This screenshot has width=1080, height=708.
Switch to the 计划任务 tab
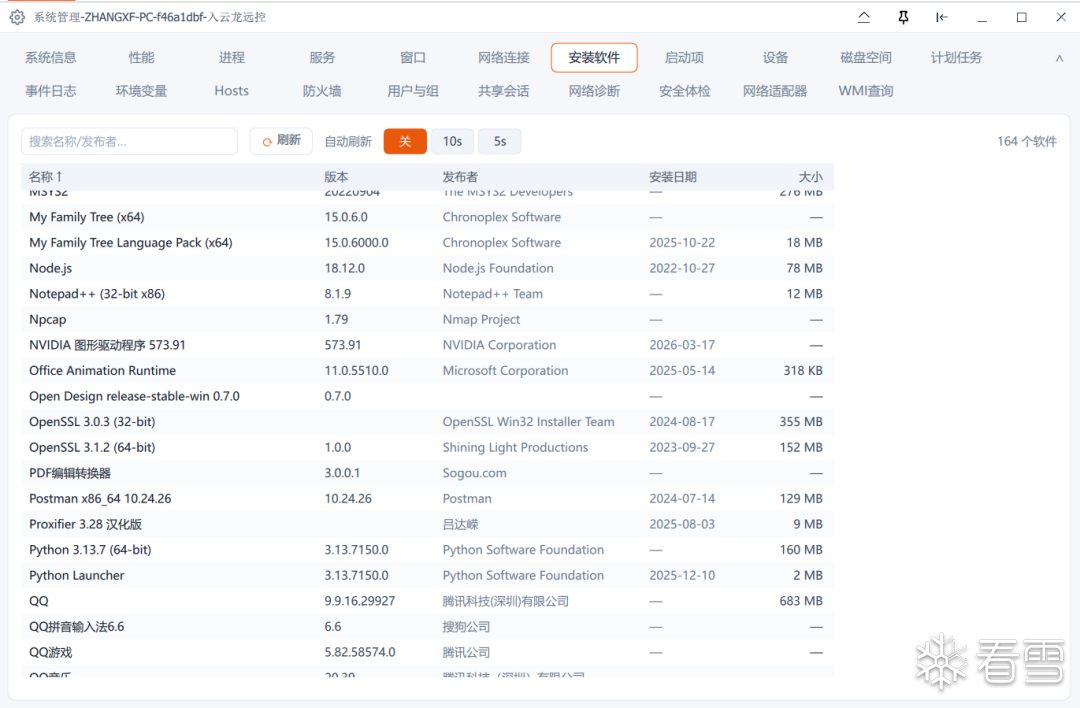pyautogui.click(x=956, y=58)
